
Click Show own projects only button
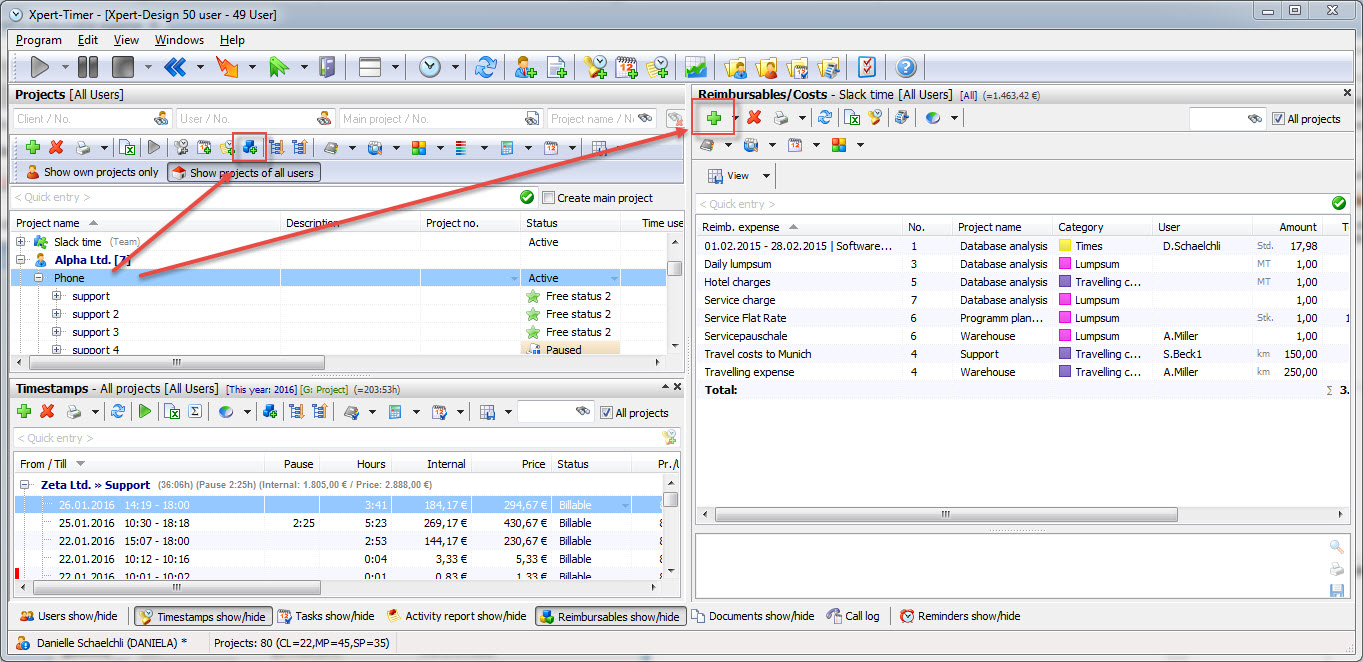click(x=91, y=172)
